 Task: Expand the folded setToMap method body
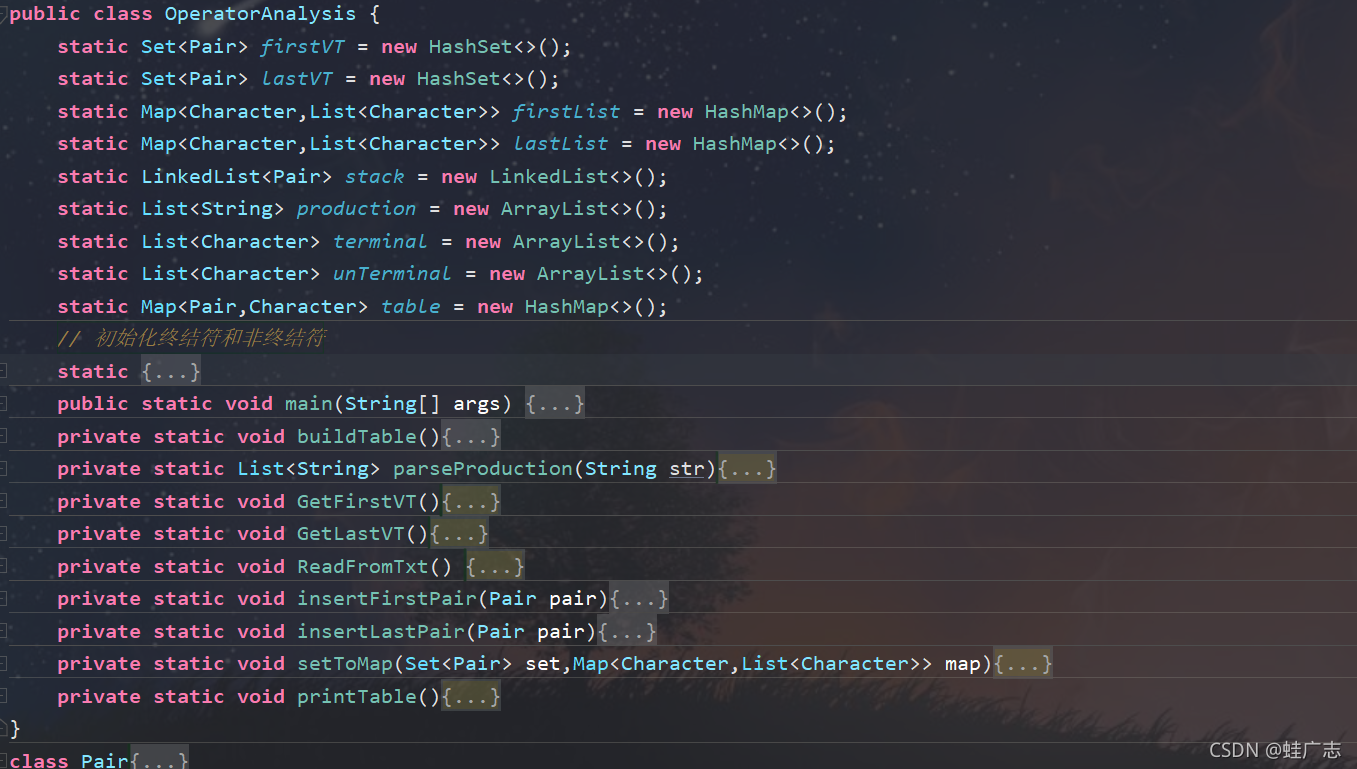tap(1023, 664)
